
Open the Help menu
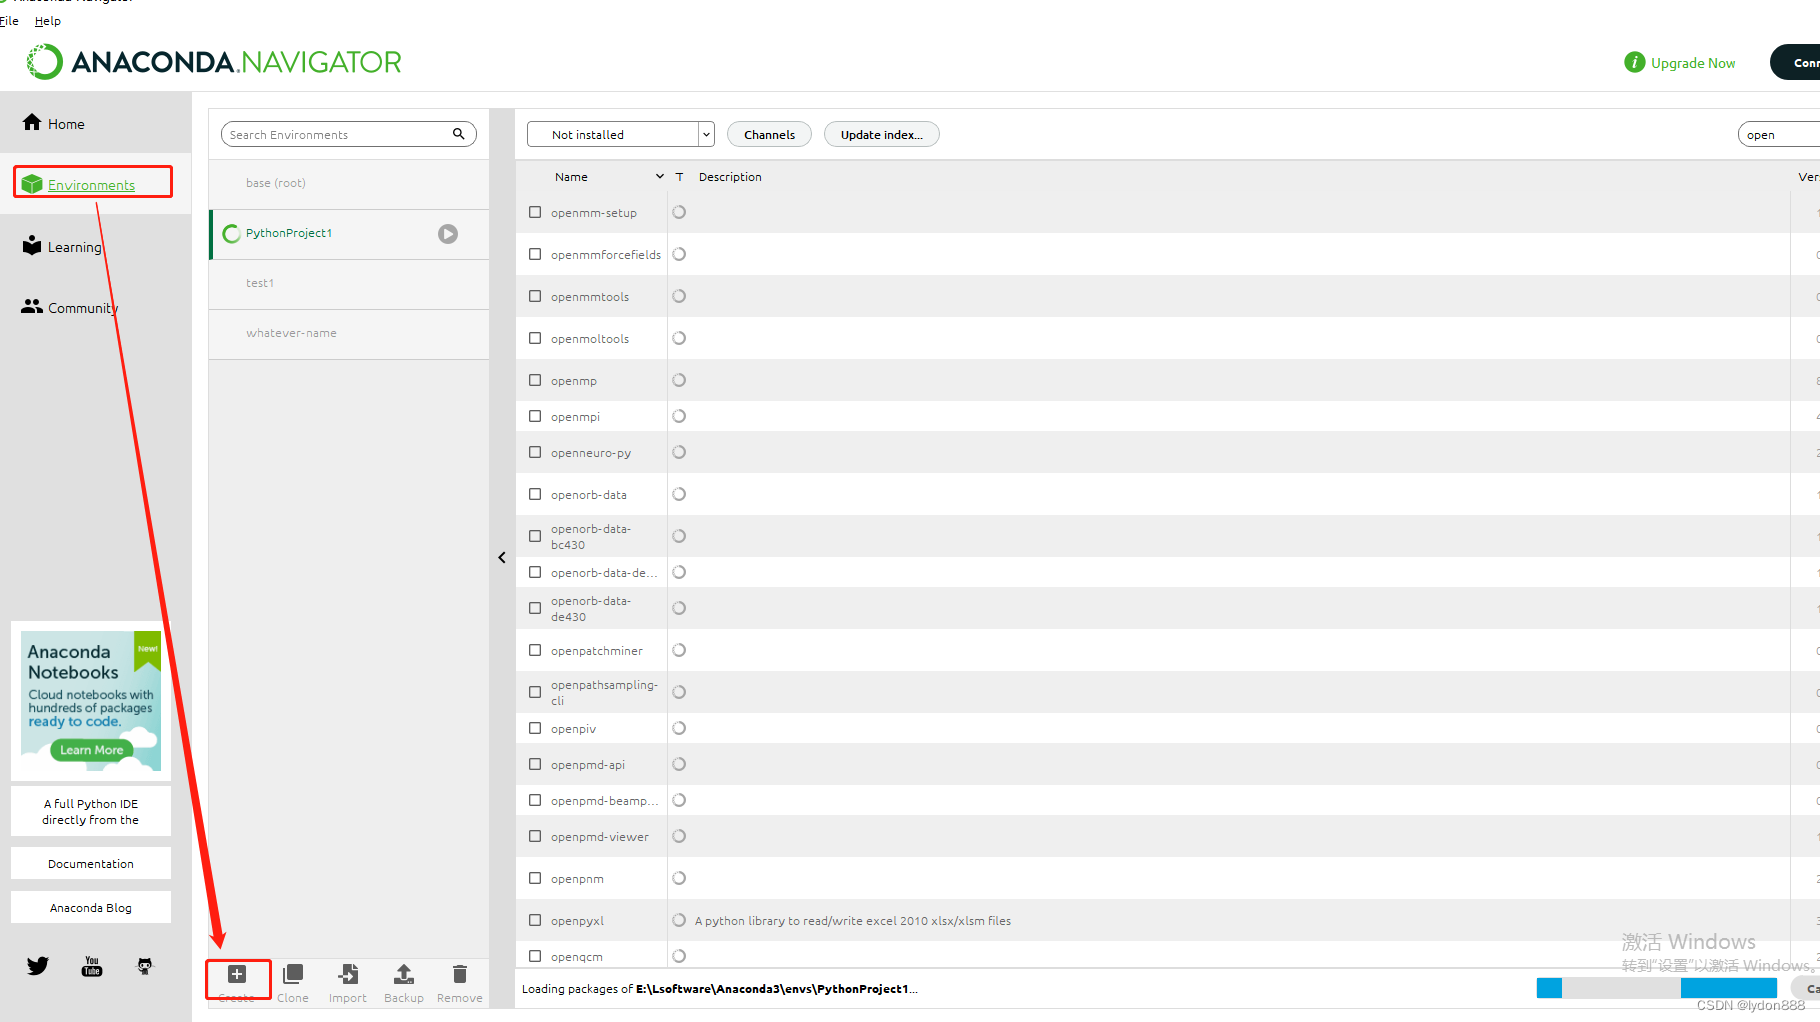point(48,20)
